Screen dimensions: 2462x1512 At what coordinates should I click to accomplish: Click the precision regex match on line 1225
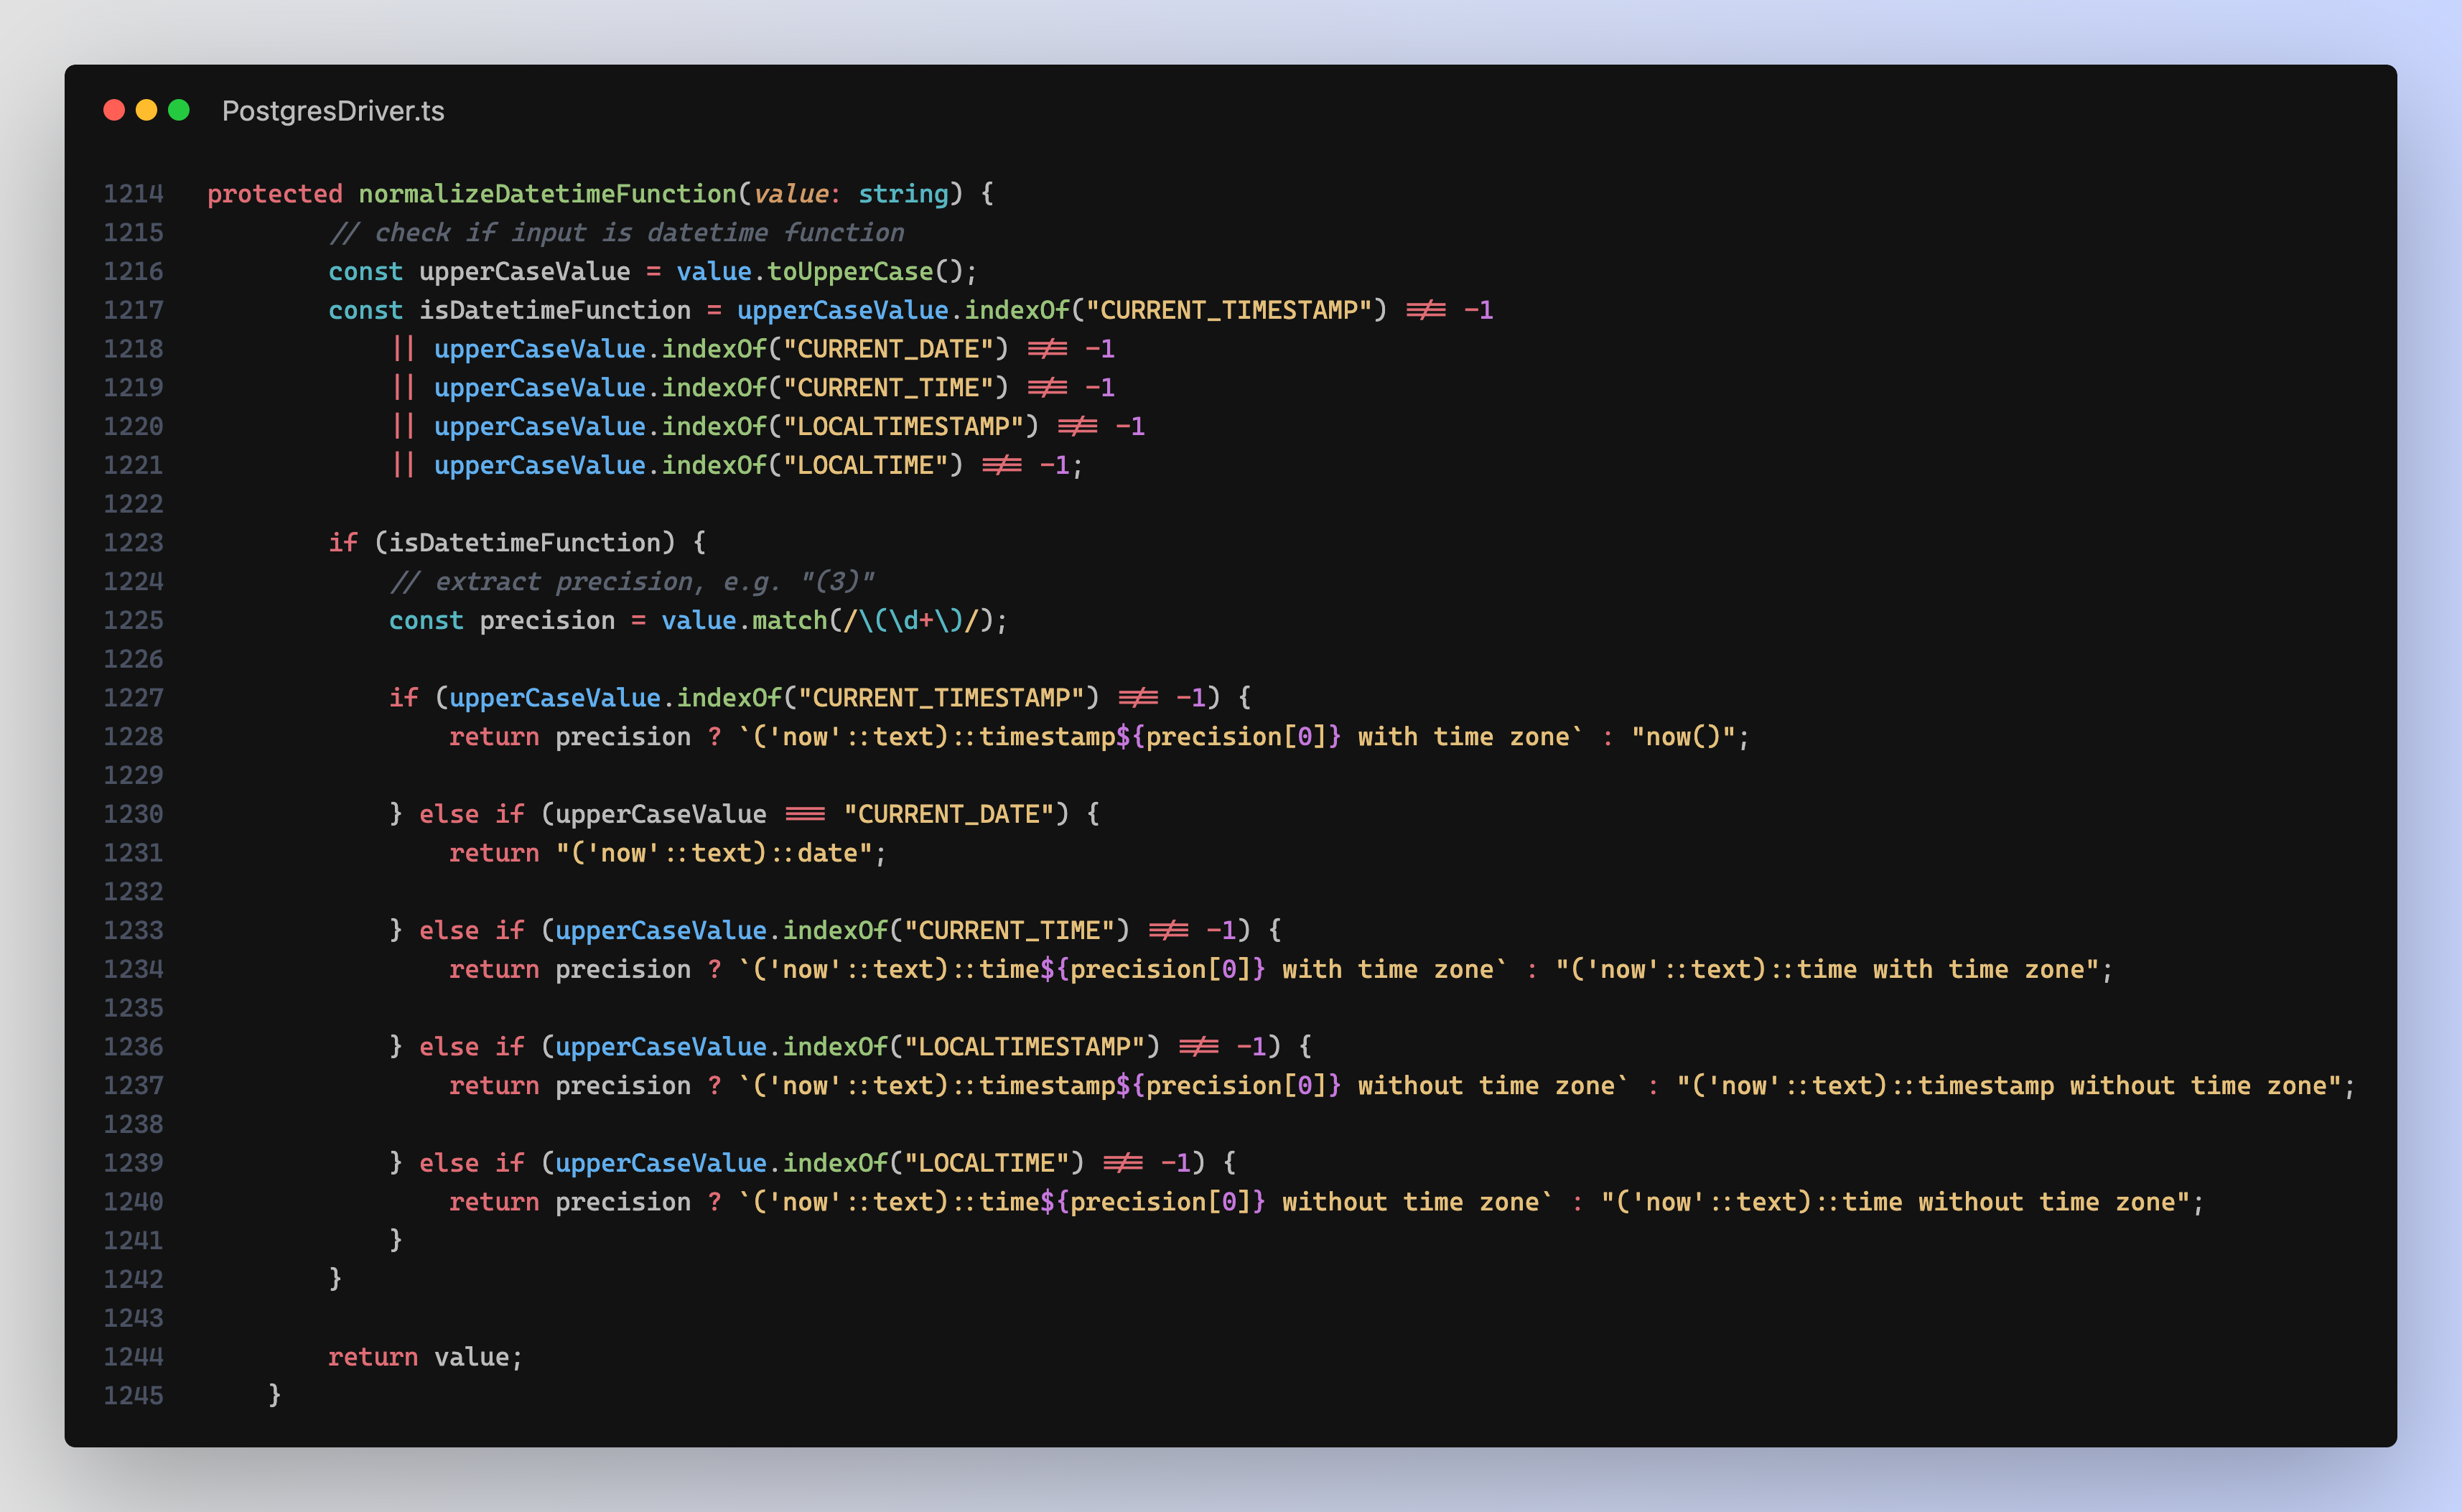point(915,620)
